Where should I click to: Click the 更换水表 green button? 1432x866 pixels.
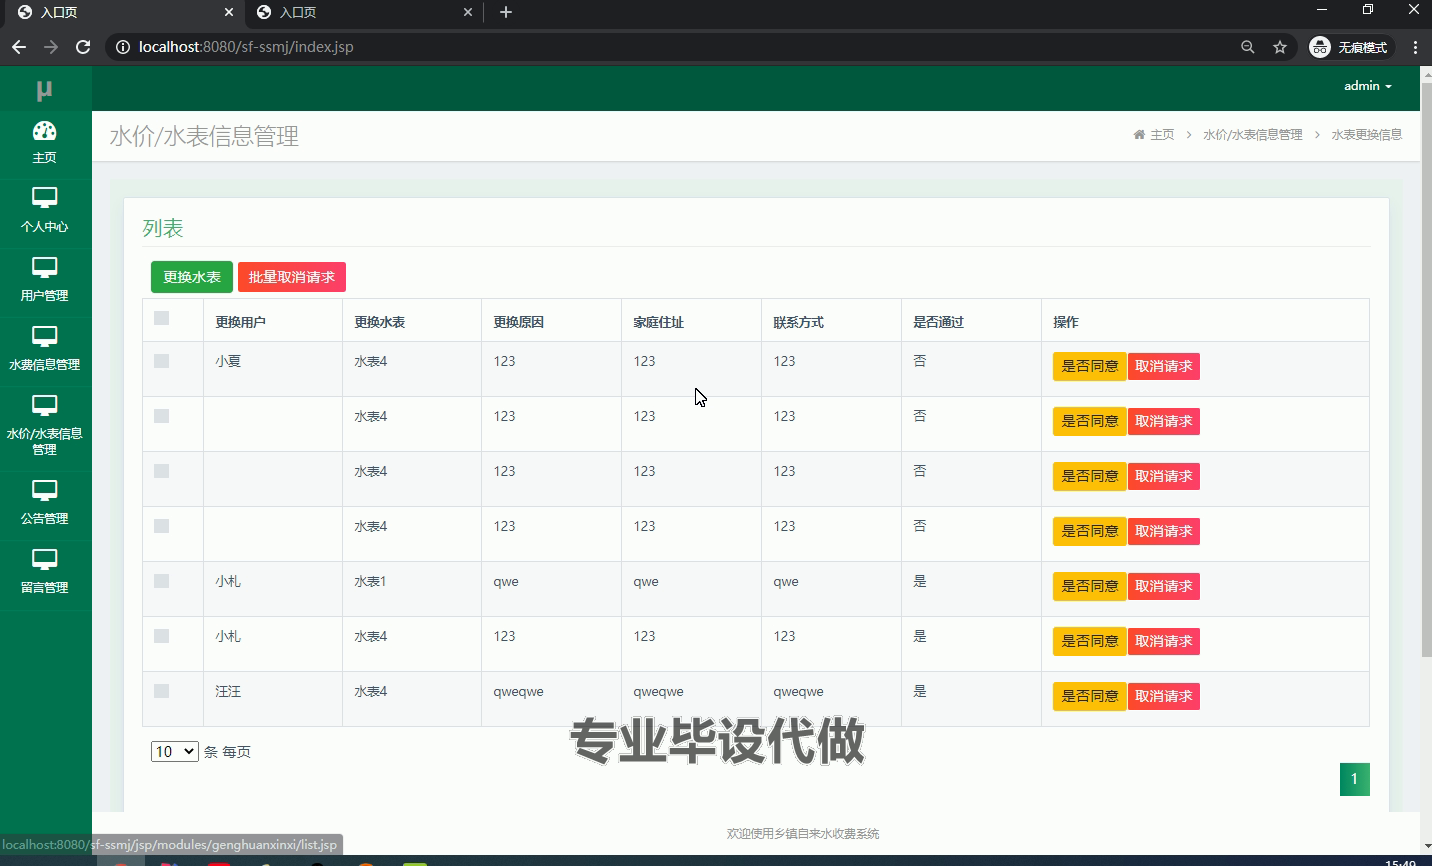coord(192,277)
